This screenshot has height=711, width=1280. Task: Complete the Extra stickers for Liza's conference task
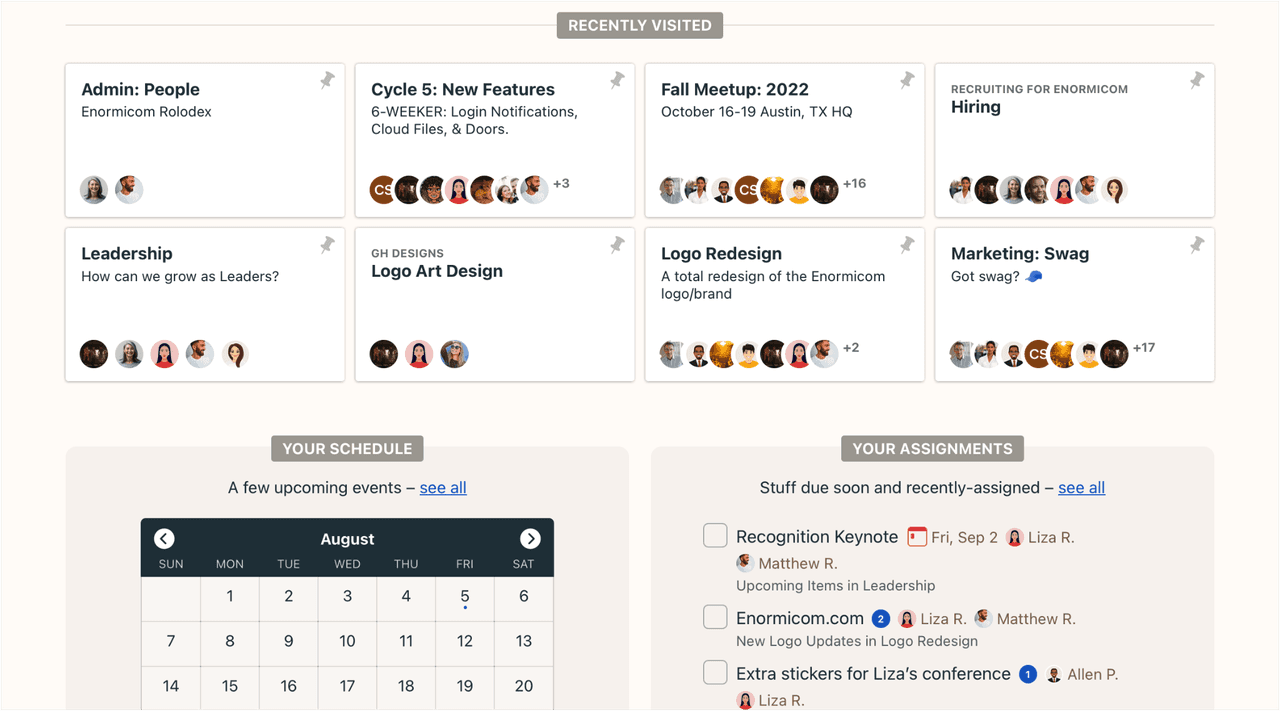pyautogui.click(x=715, y=672)
